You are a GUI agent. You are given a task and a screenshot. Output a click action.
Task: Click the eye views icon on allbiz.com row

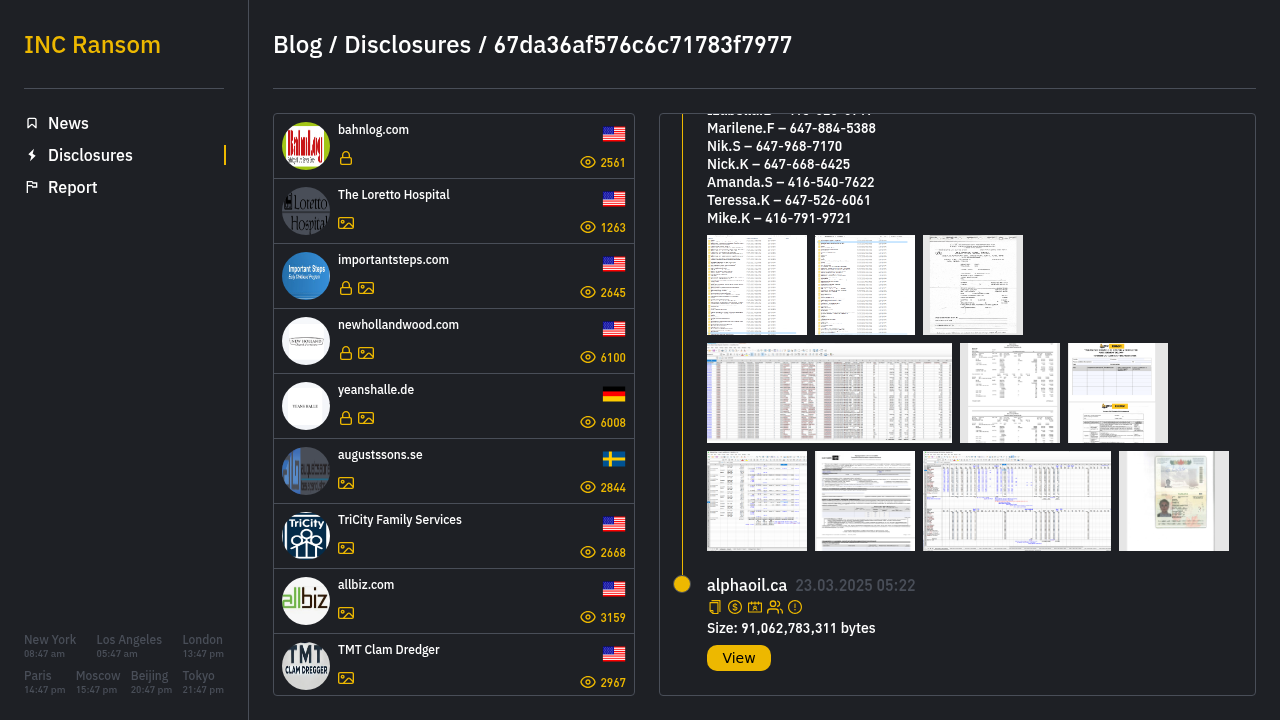click(x=588, y=617)
